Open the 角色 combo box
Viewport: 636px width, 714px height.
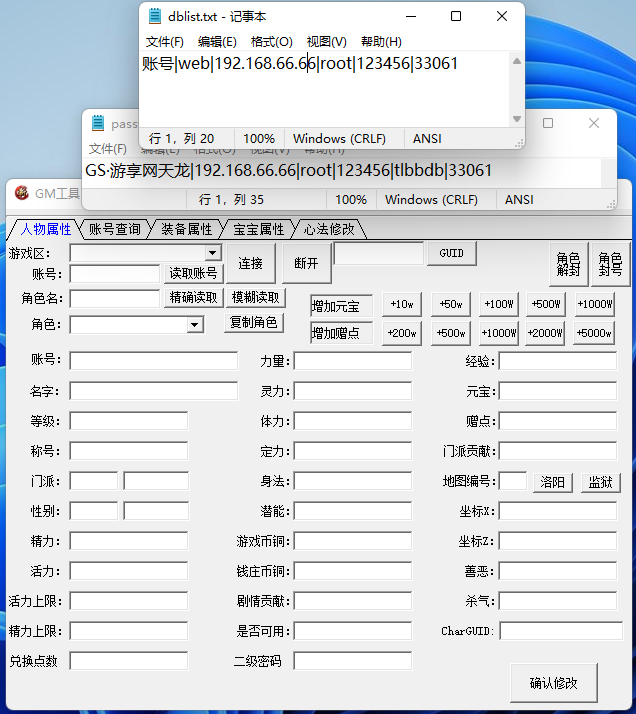tap(194, 325)
